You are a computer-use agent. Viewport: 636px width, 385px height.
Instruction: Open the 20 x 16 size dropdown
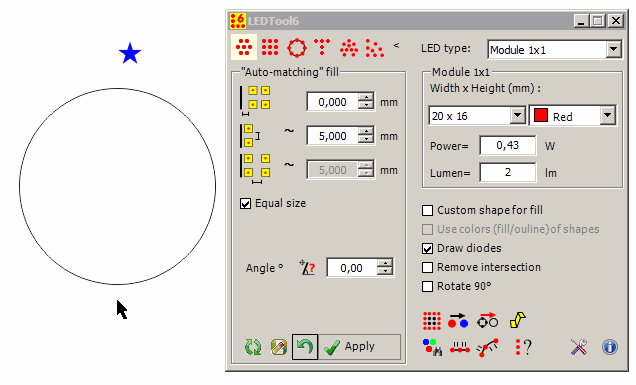[517, 116]
